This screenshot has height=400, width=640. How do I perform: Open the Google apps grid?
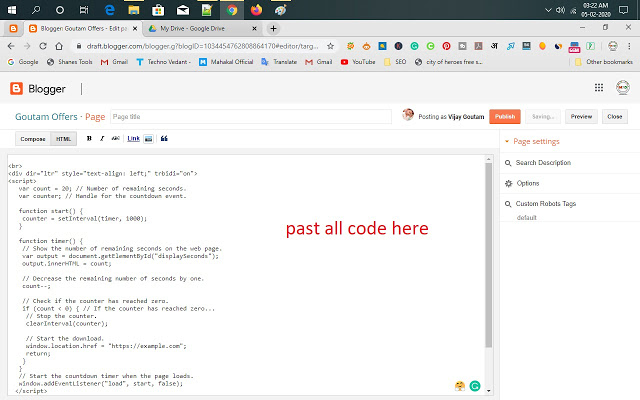599,88
